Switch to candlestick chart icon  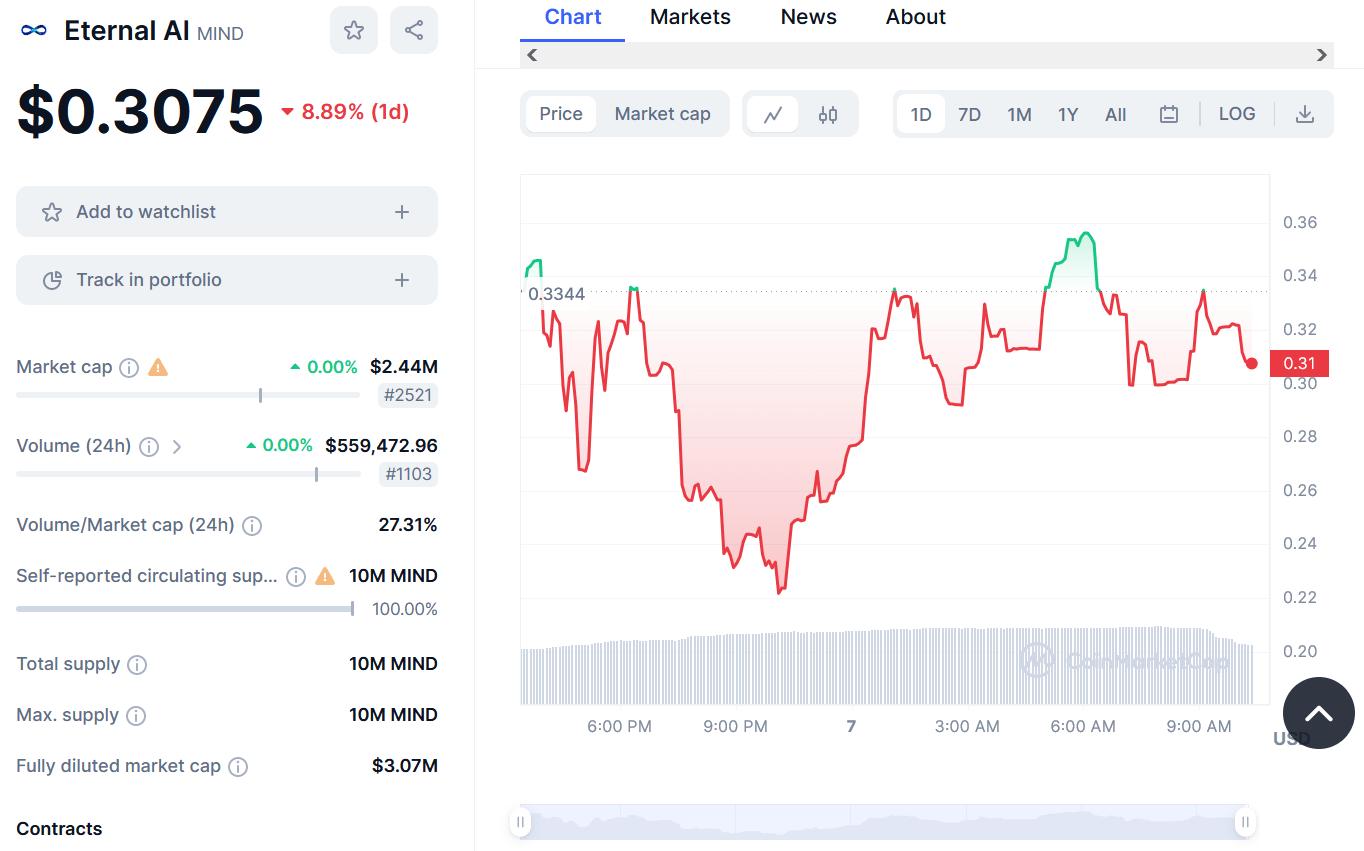click(828, 114)
